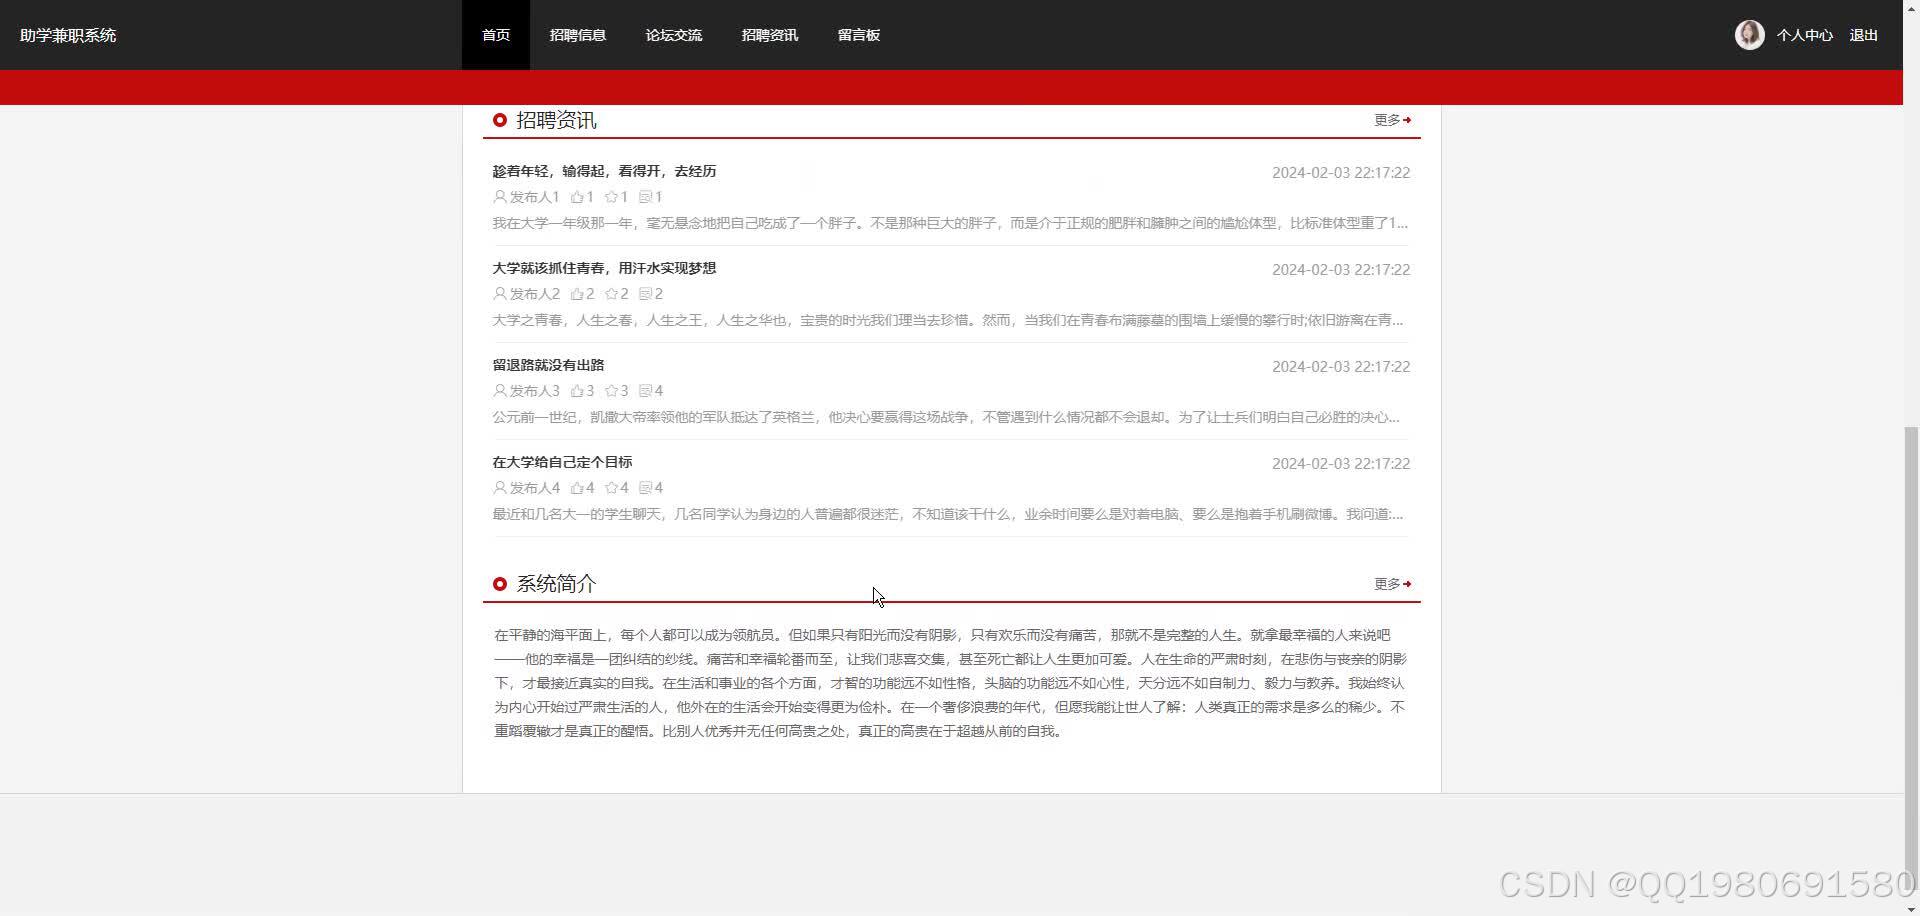Click timestamp of 大学就该抓住青春 article
The height and width of the screenshot is (916, 1920).
pos(1341,270)
